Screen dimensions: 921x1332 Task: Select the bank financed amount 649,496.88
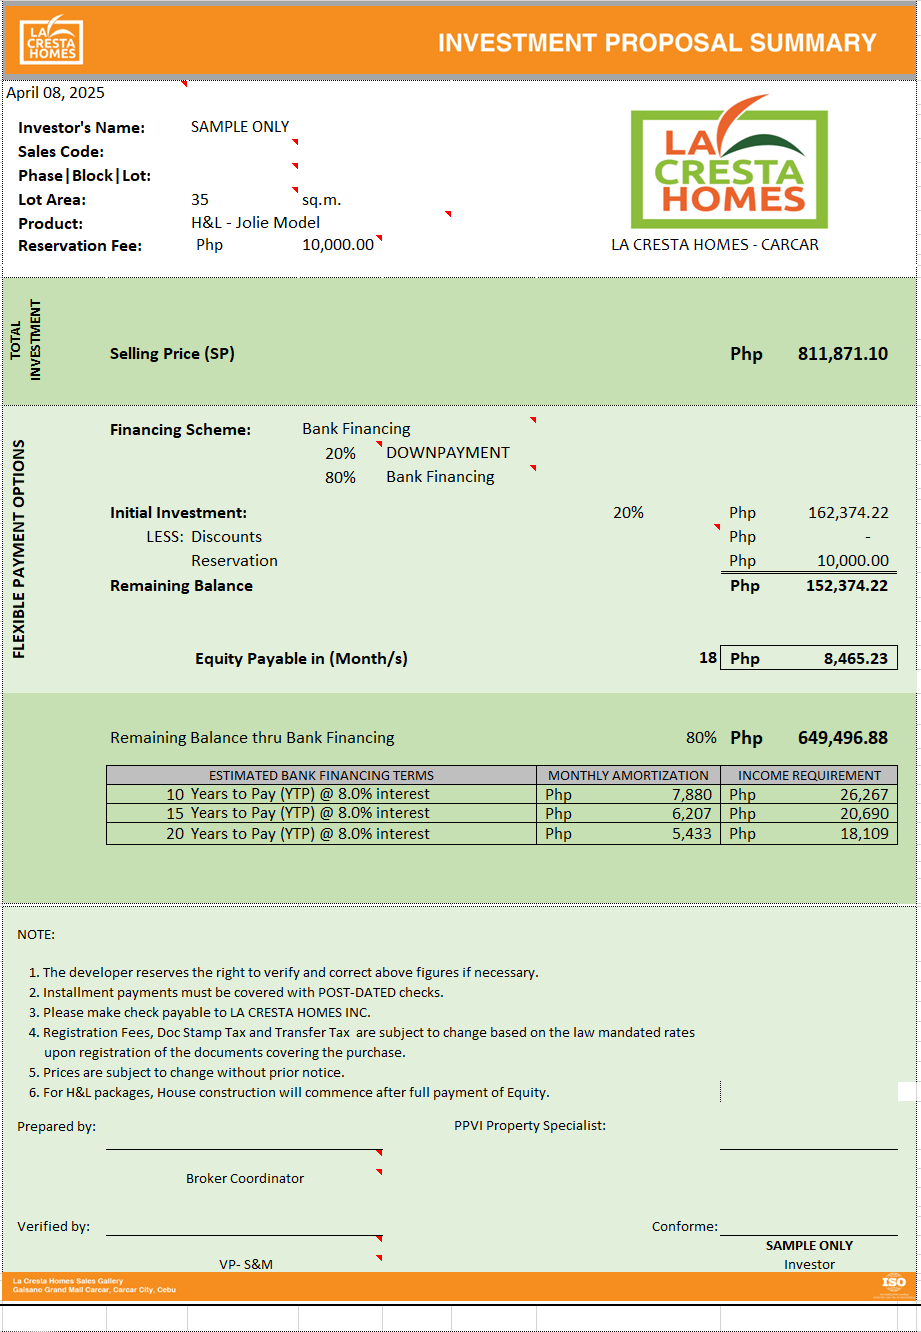[x=842, y=738]
